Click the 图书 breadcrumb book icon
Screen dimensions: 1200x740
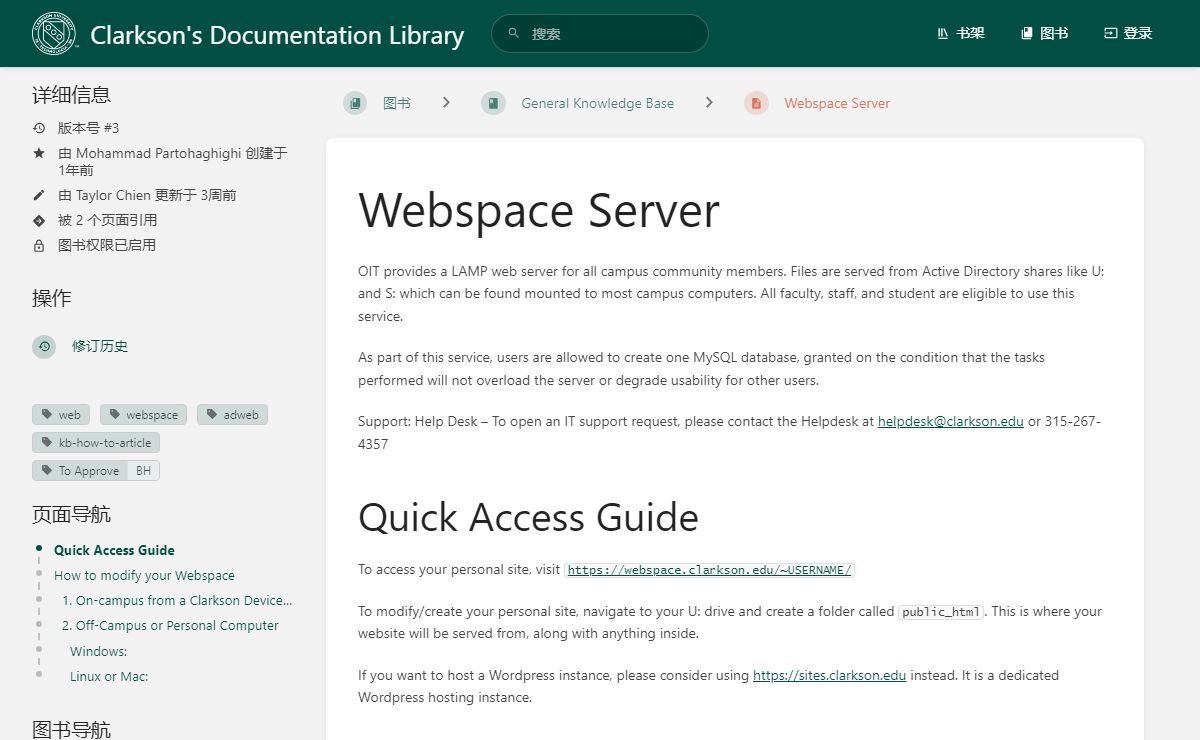coord(355,103)
